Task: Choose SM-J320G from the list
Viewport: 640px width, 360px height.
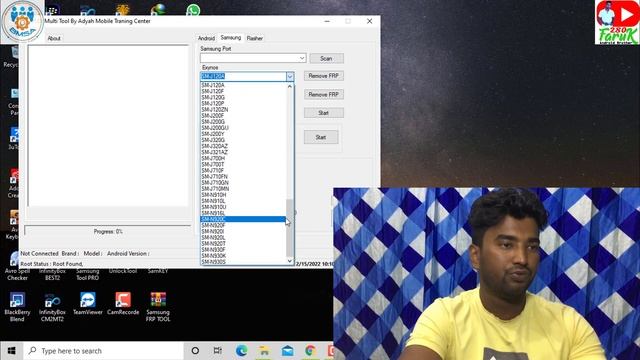Action: pyautogui.click(x=243, y=140)
